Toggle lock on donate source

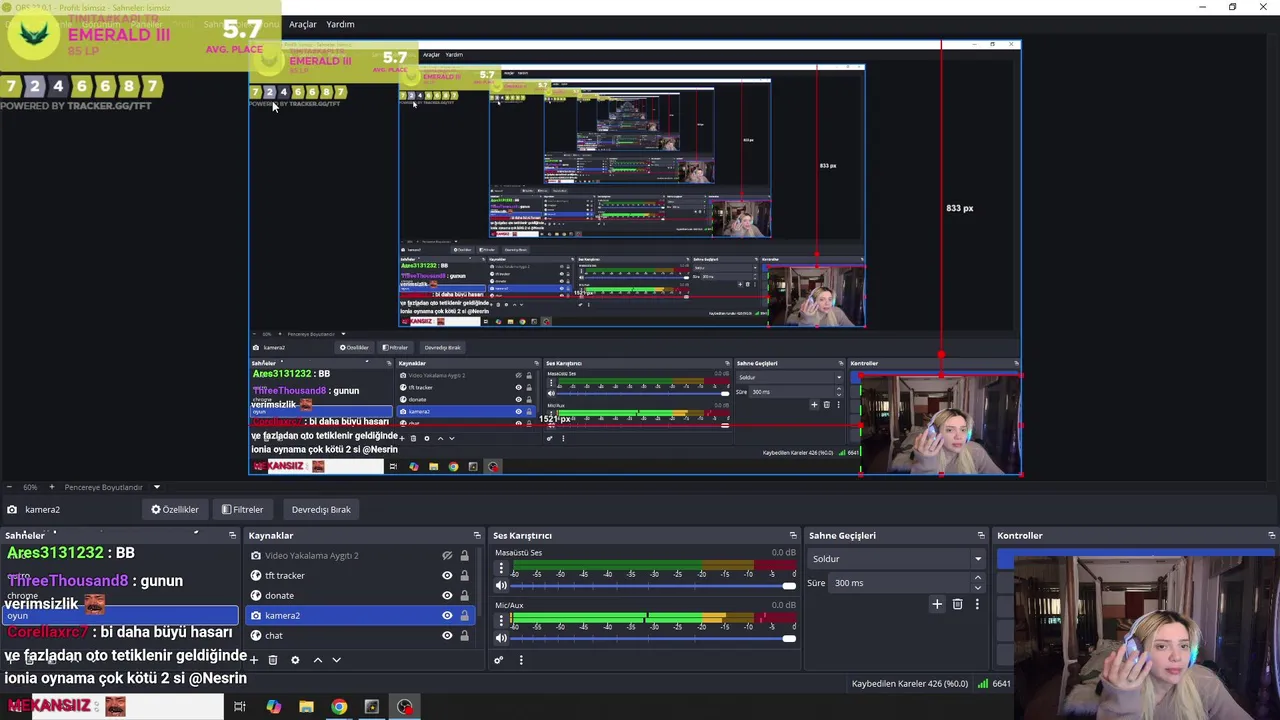coord(464,596)
